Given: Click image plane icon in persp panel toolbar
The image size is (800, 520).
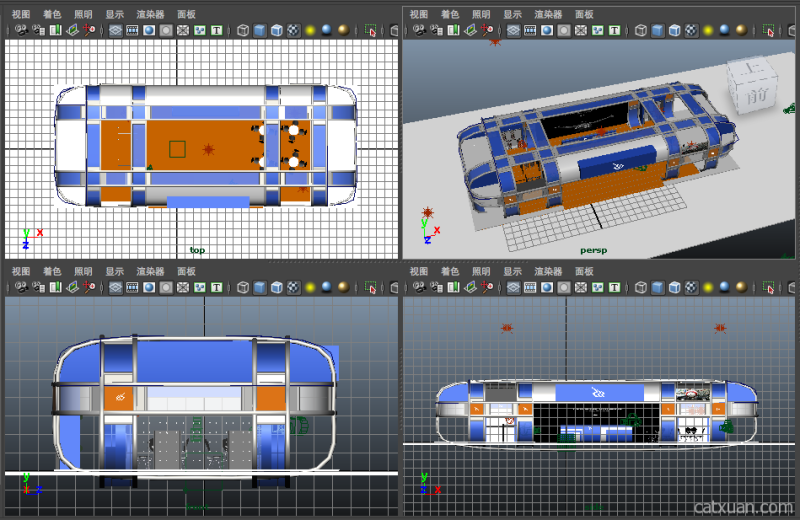Looking at the screenshot, I should point(471,30).
